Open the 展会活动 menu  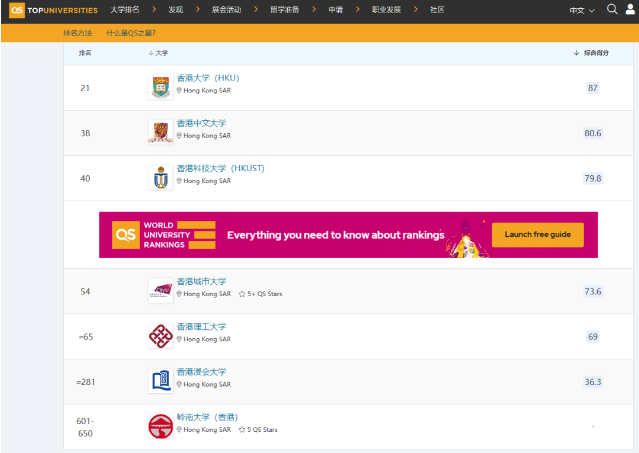coord(227,9)
